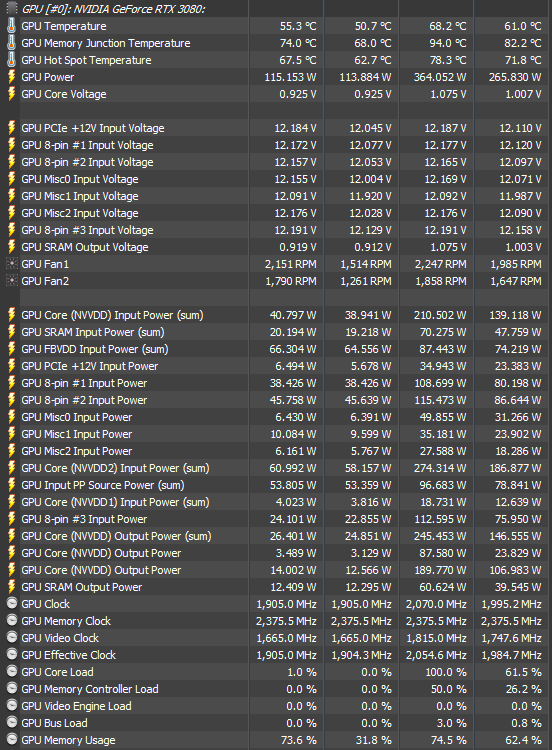
Task: Select the clock icon for GPU Memory Clock
Action: click(x=11, y=621)
